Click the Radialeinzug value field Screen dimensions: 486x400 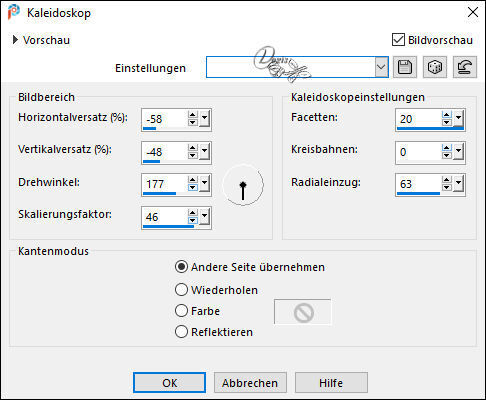419,184
